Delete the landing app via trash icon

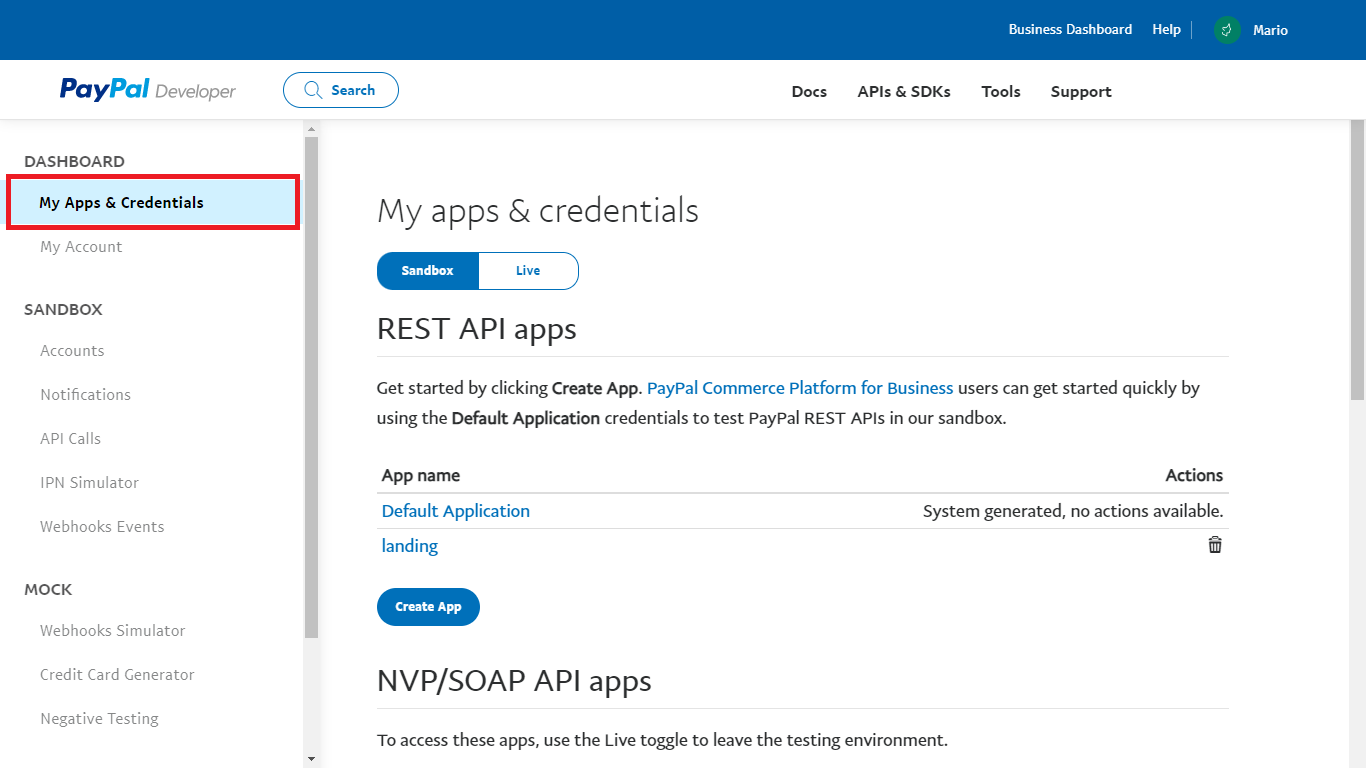[x=1215, y=545]
